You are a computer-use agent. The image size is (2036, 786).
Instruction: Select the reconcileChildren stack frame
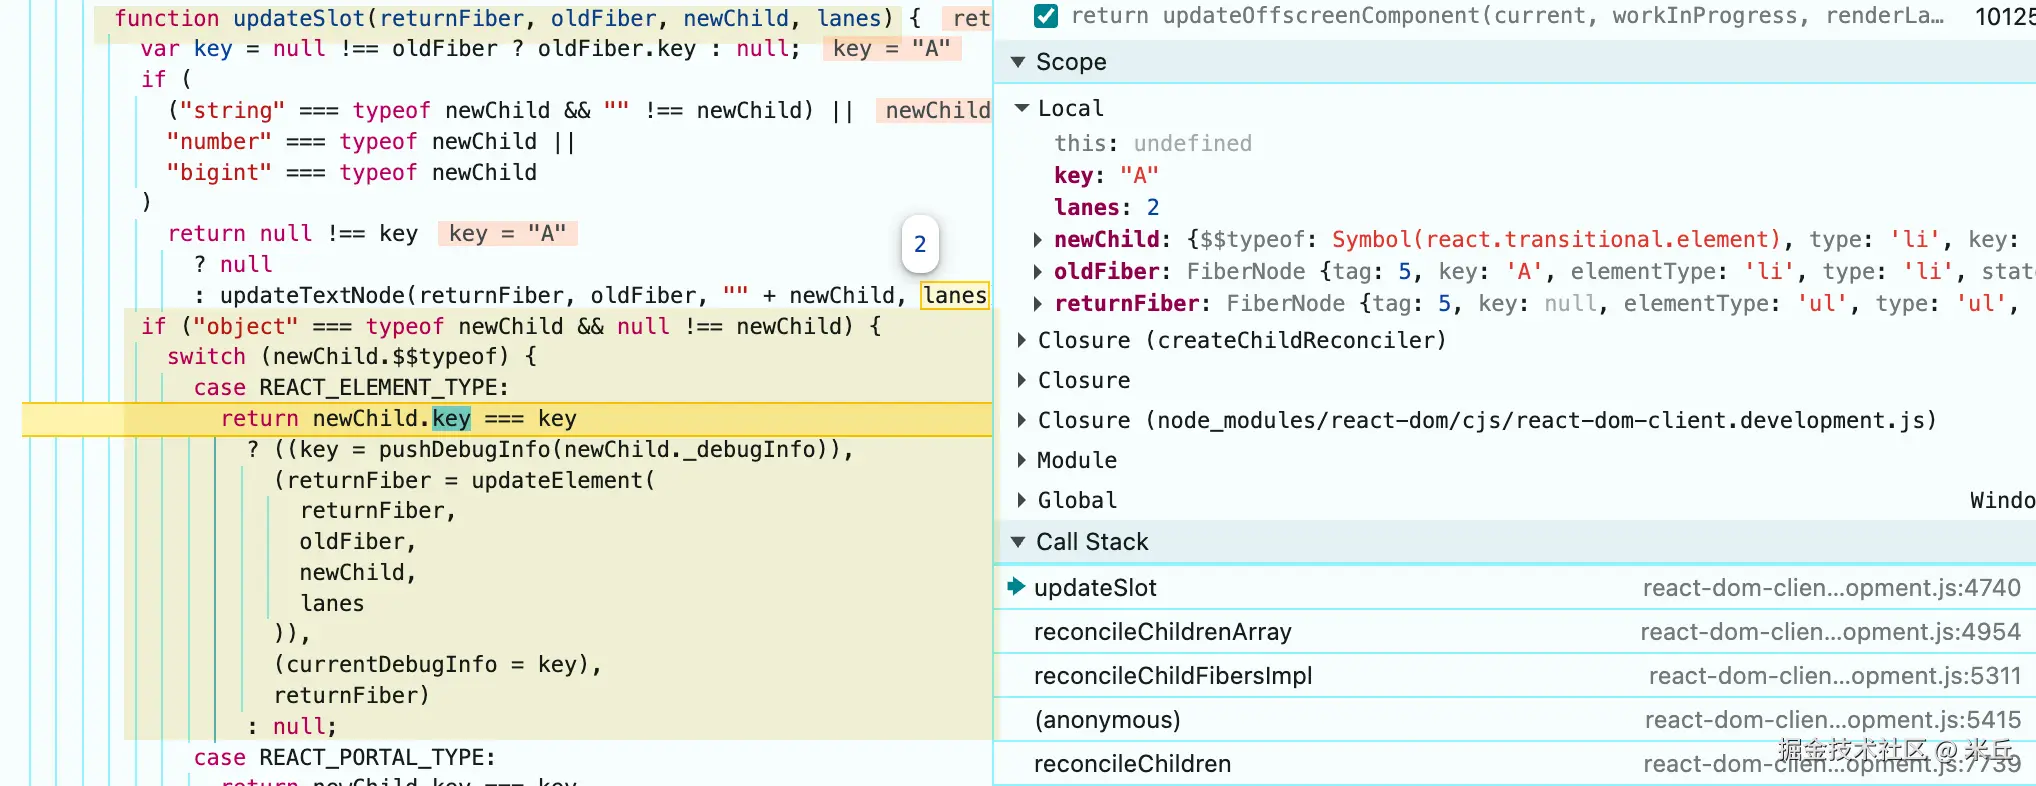[x=1516, y=764]
